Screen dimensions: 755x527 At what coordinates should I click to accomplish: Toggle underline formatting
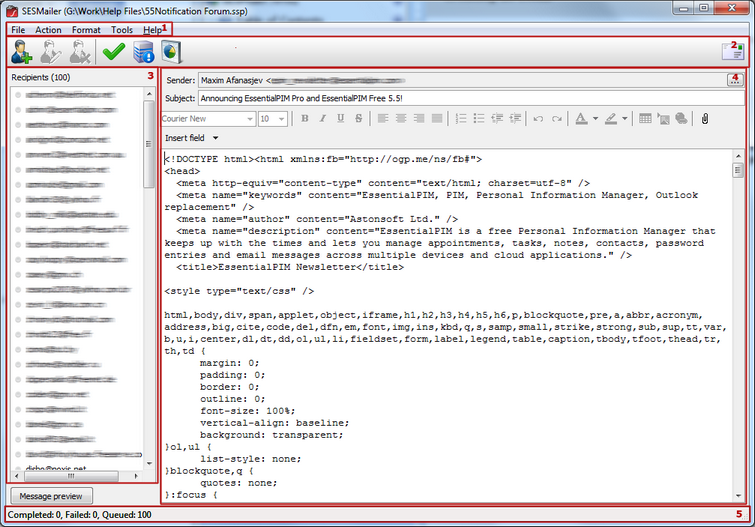coord(340,118)
